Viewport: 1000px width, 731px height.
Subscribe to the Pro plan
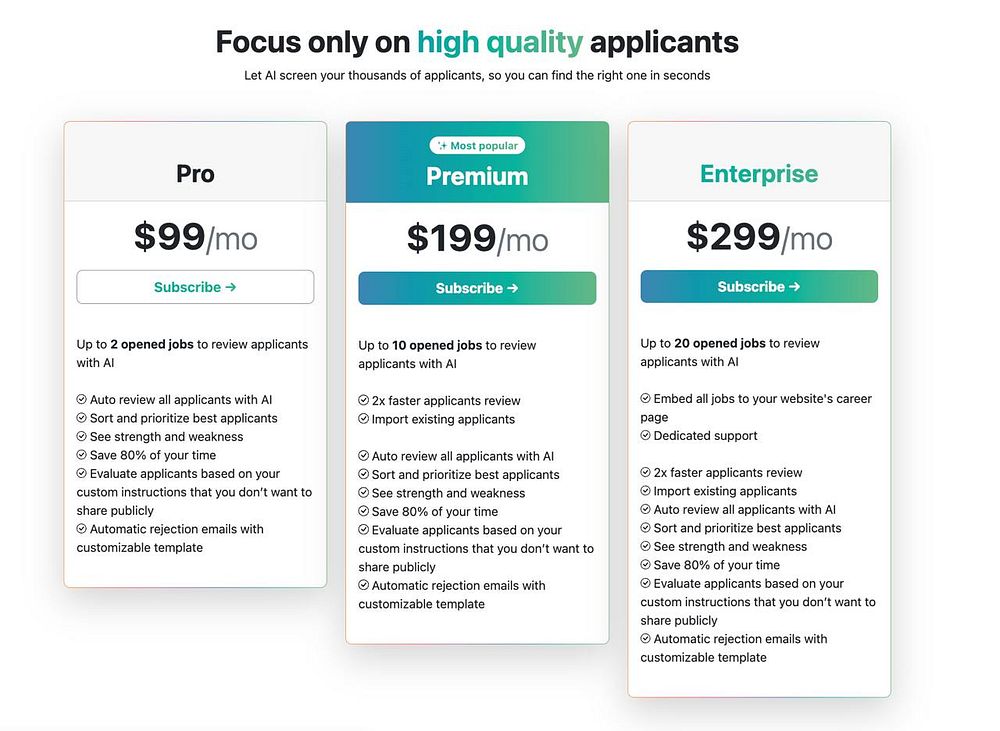tap(195, 287)
